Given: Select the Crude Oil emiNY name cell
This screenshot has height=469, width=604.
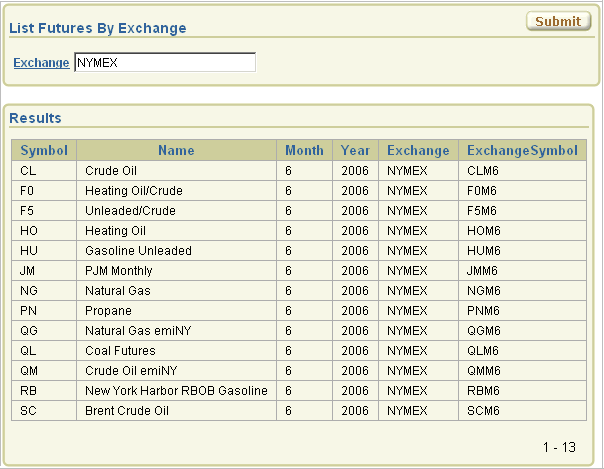Looking at the screenshot, I should (176, 371).
